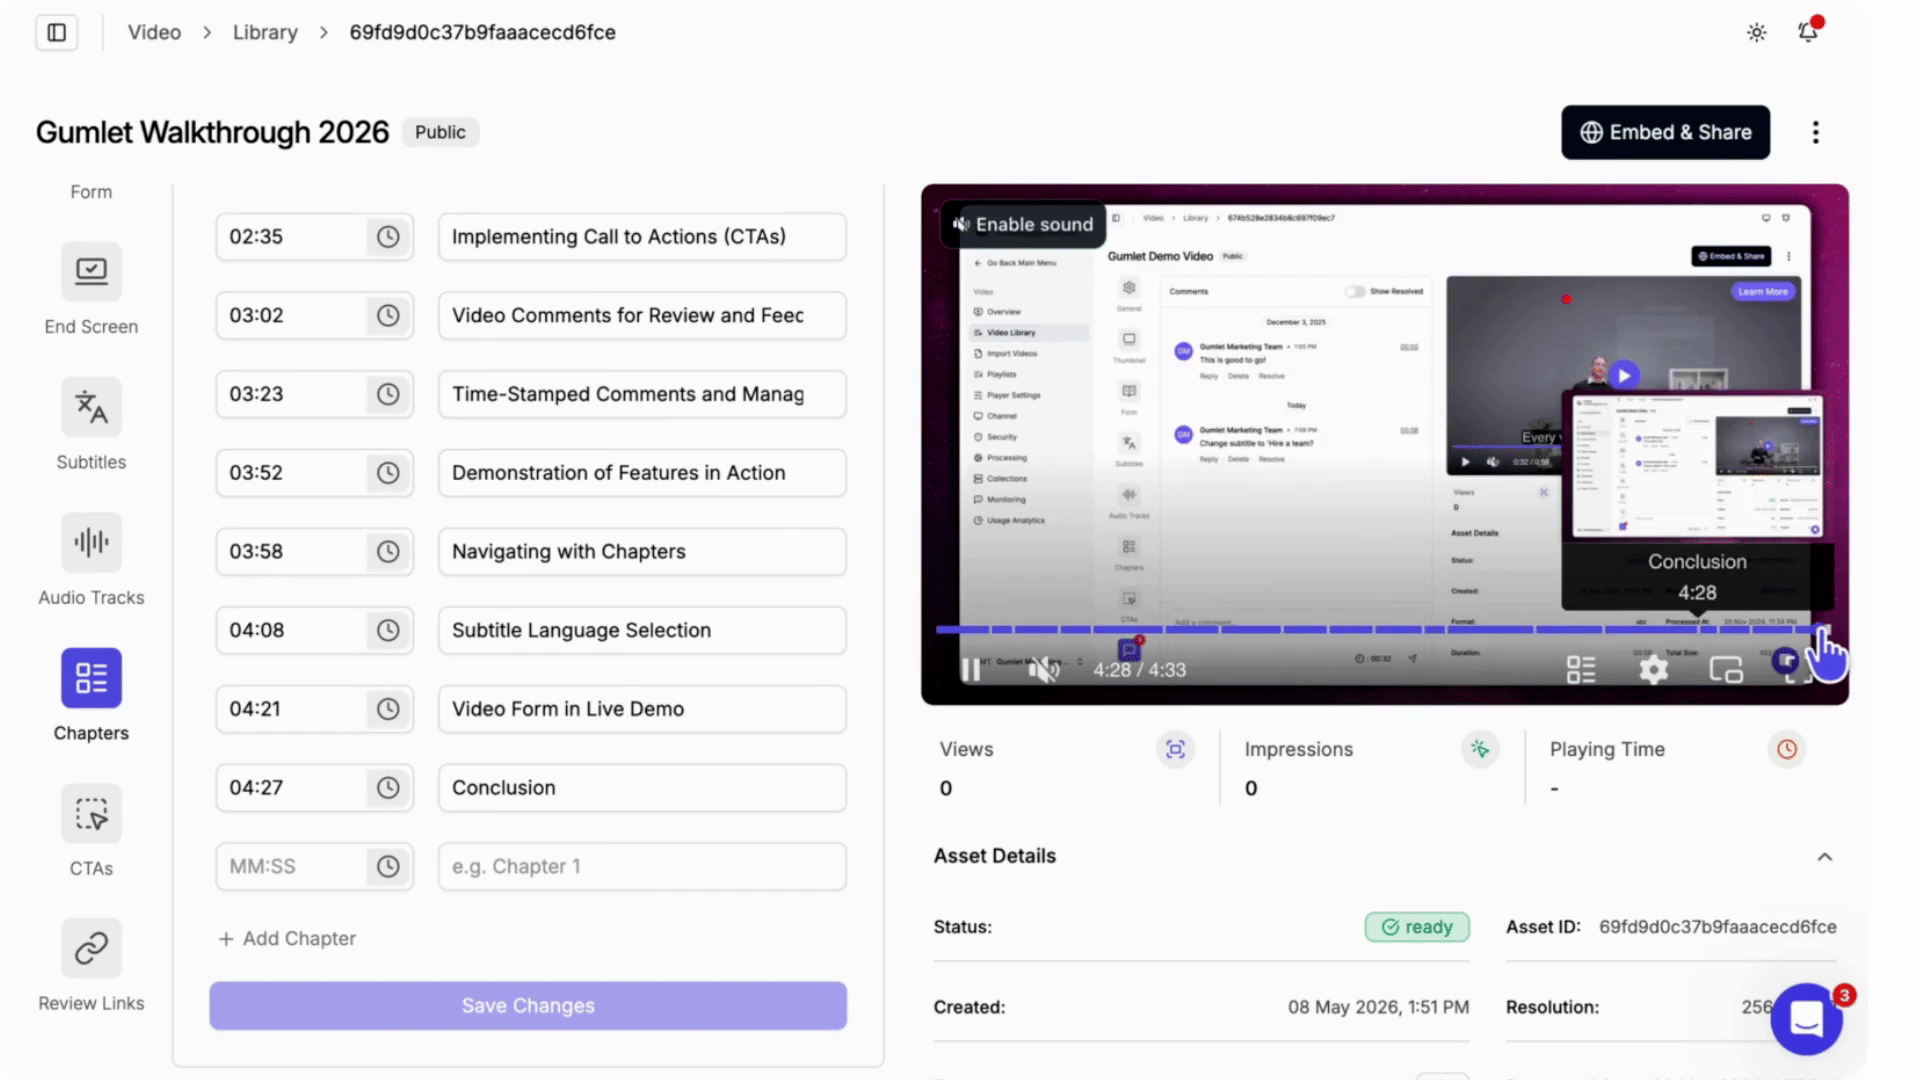The image size is (1920, 1080).
Task: Open the chat support widget
Action: (x=1807, y=1019)
